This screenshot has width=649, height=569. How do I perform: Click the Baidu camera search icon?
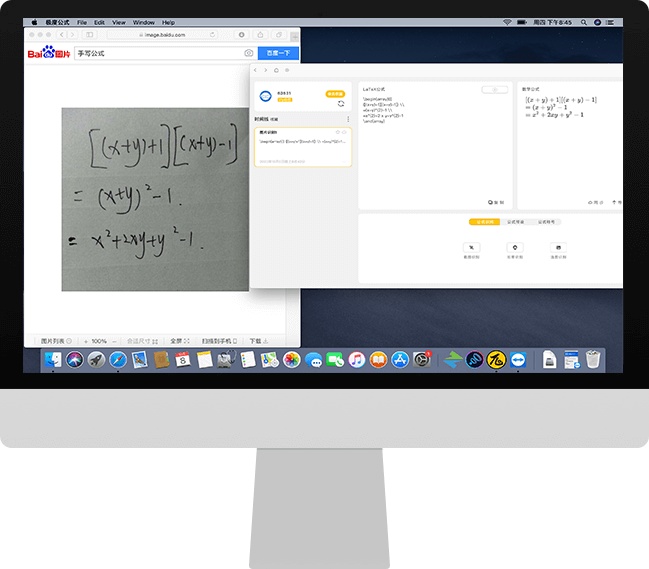tap(248, 53)
